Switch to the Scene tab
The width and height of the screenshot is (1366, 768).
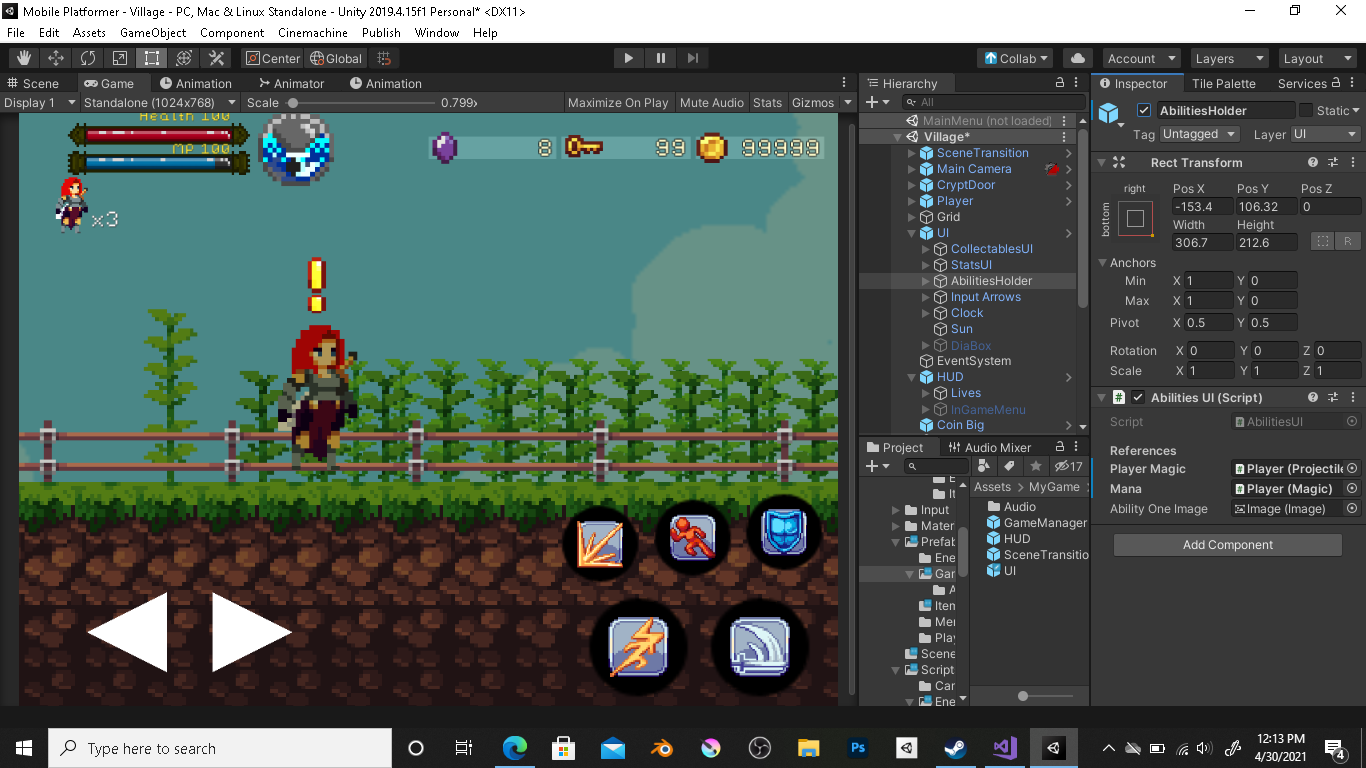tap(33, 83)
